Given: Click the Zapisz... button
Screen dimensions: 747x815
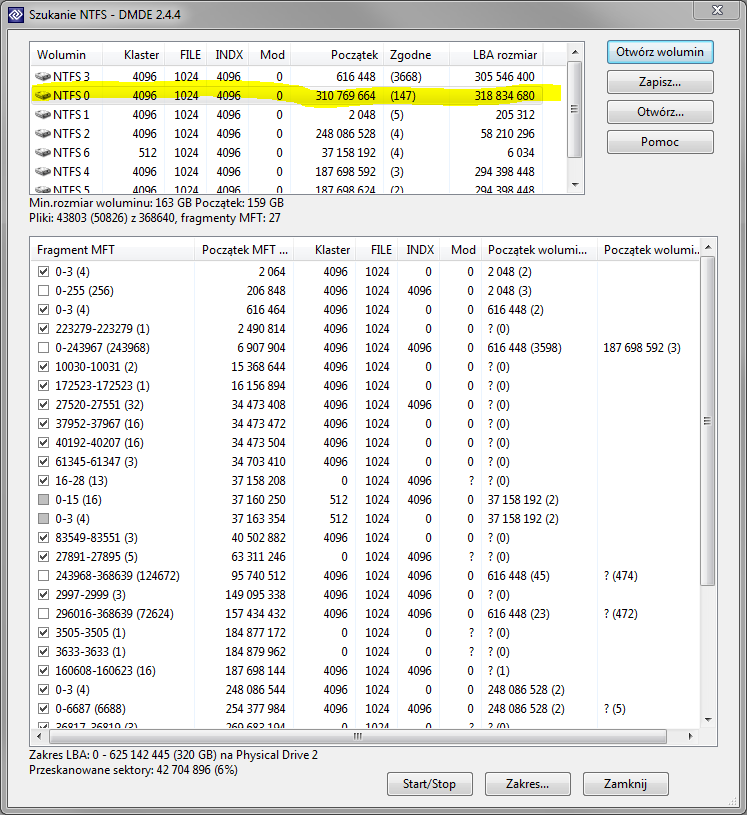Looking at the screenshot, I should (x=660, y=82).
